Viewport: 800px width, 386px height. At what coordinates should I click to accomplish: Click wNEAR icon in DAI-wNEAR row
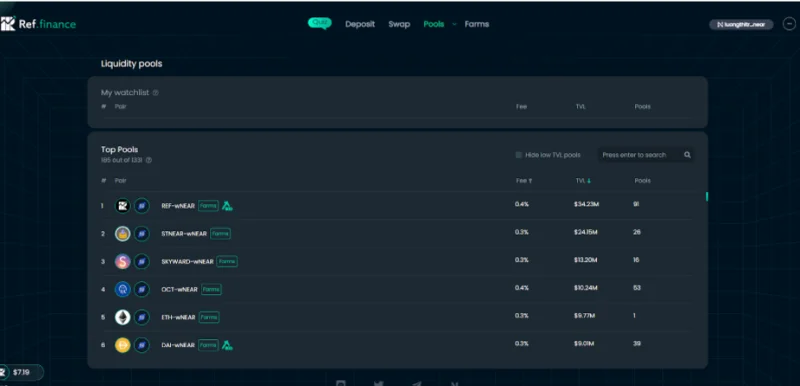pos(142,345)
